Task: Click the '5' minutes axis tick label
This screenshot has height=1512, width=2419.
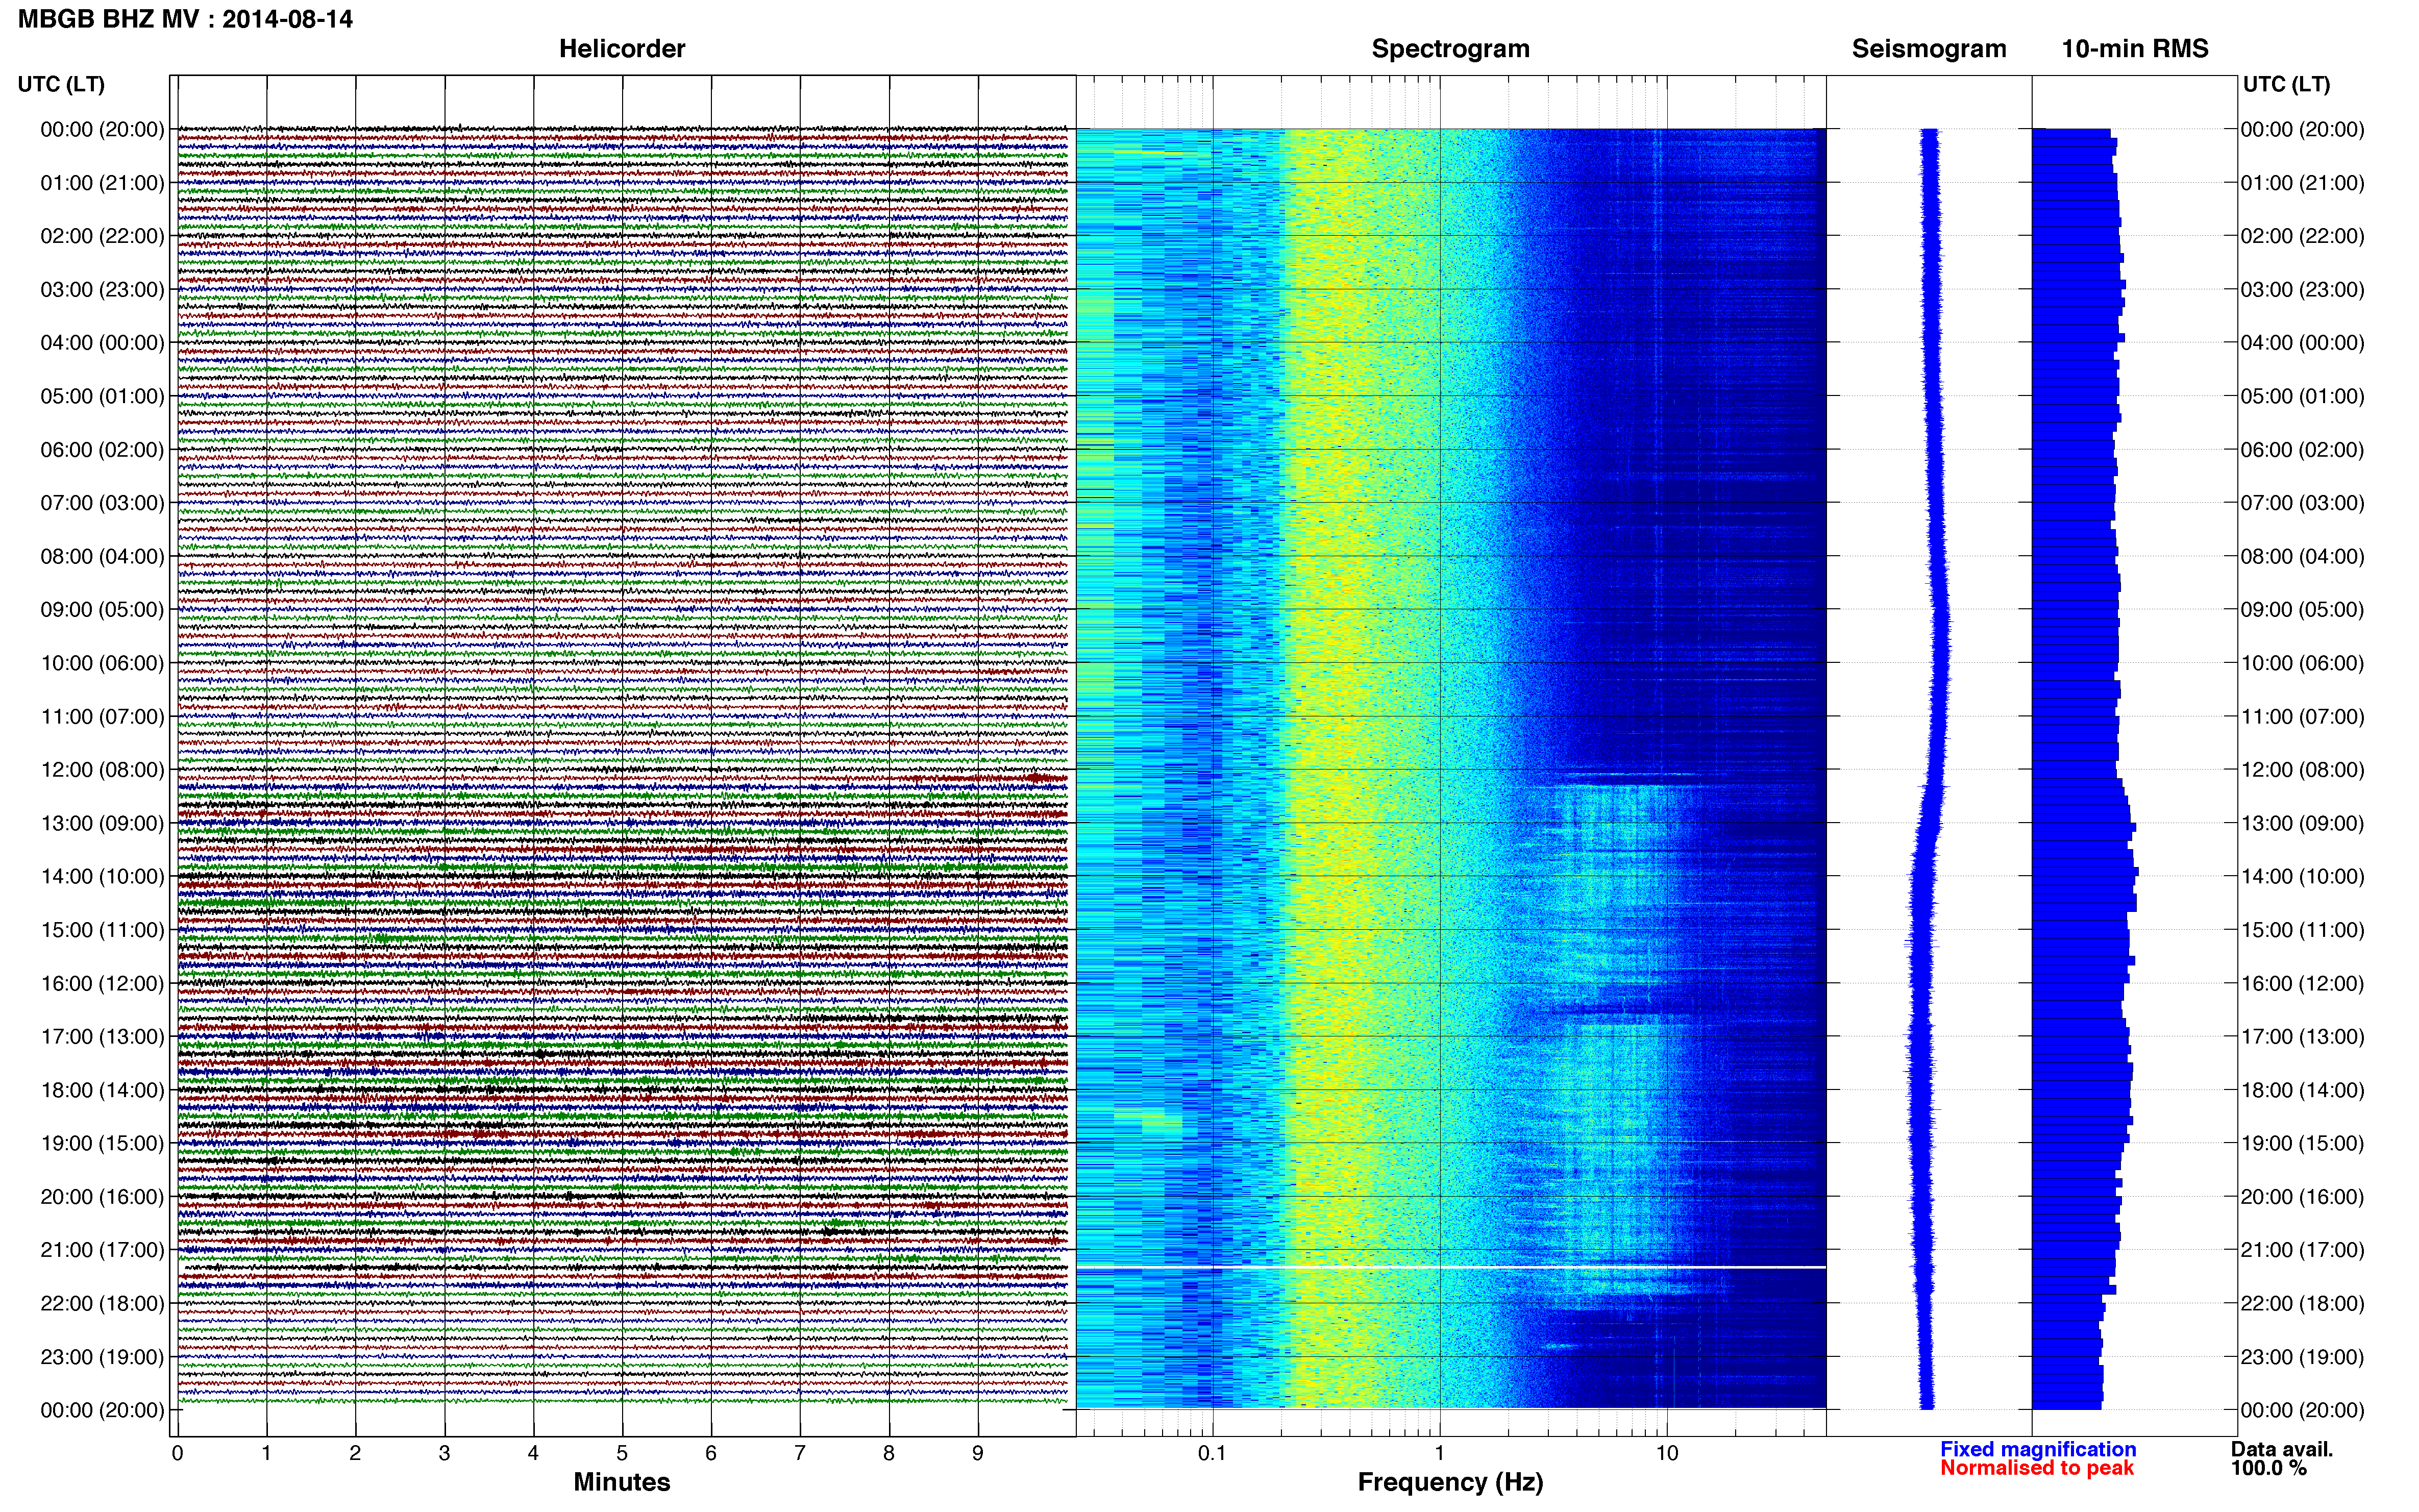Action: pos(622,1453)
